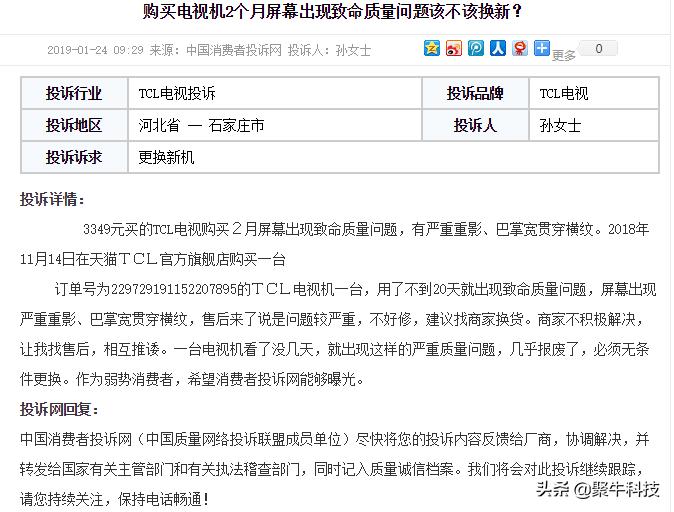The width and height of the screenshot is (674, 512).
Task: Click the line starting 严重重影、巴掌宽贯穿横纹
Action: pos(333,319)
